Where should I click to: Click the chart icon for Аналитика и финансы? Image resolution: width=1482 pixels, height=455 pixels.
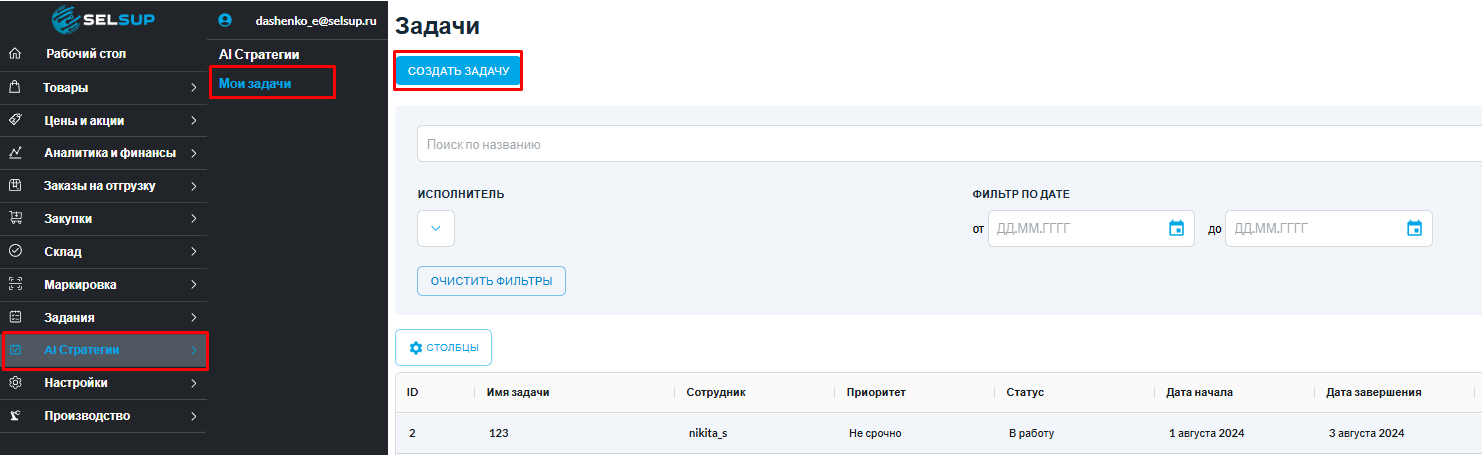pyautogui.click(x=15, y=153)
